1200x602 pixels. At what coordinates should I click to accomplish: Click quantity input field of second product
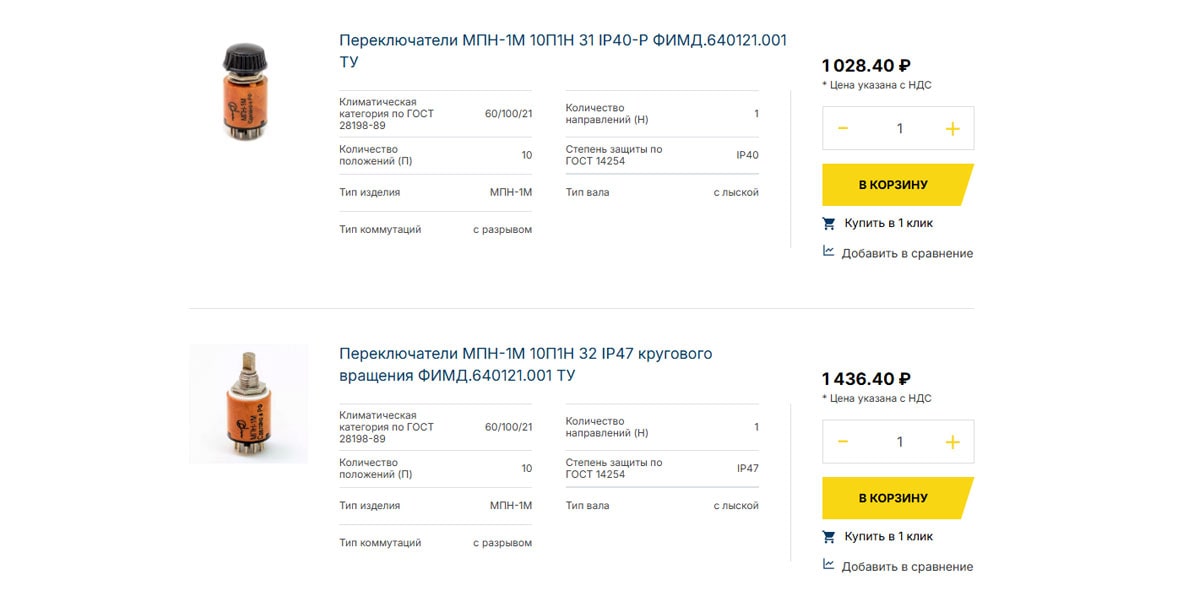(899, 442)
